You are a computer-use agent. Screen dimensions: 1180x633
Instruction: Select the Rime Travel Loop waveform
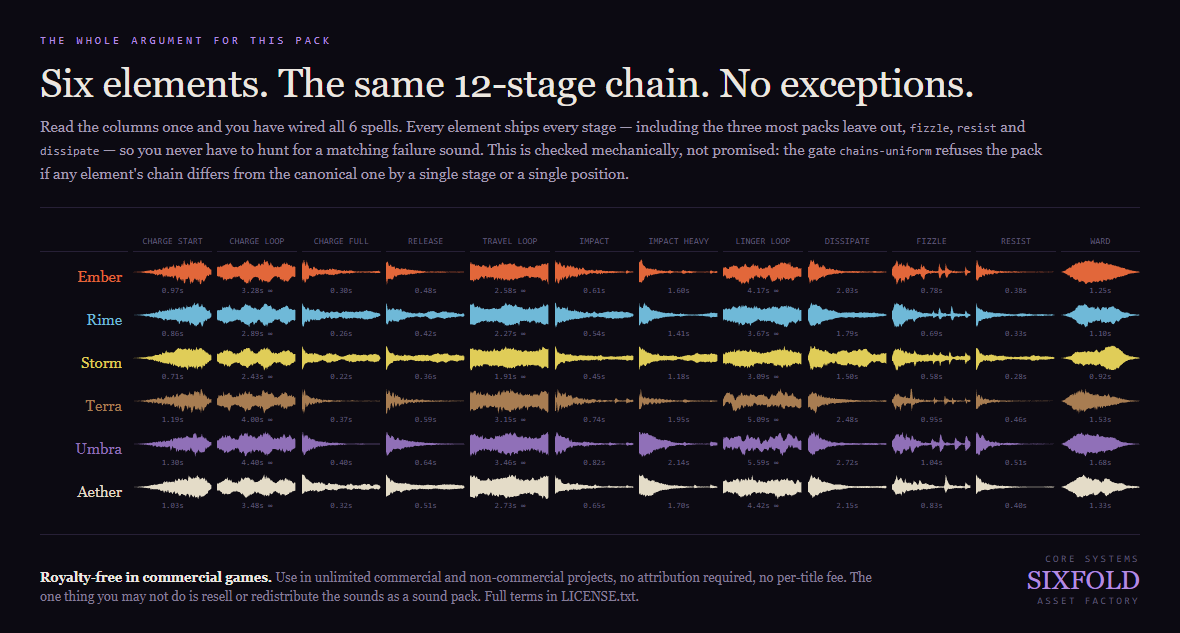[x=509, y=315]
